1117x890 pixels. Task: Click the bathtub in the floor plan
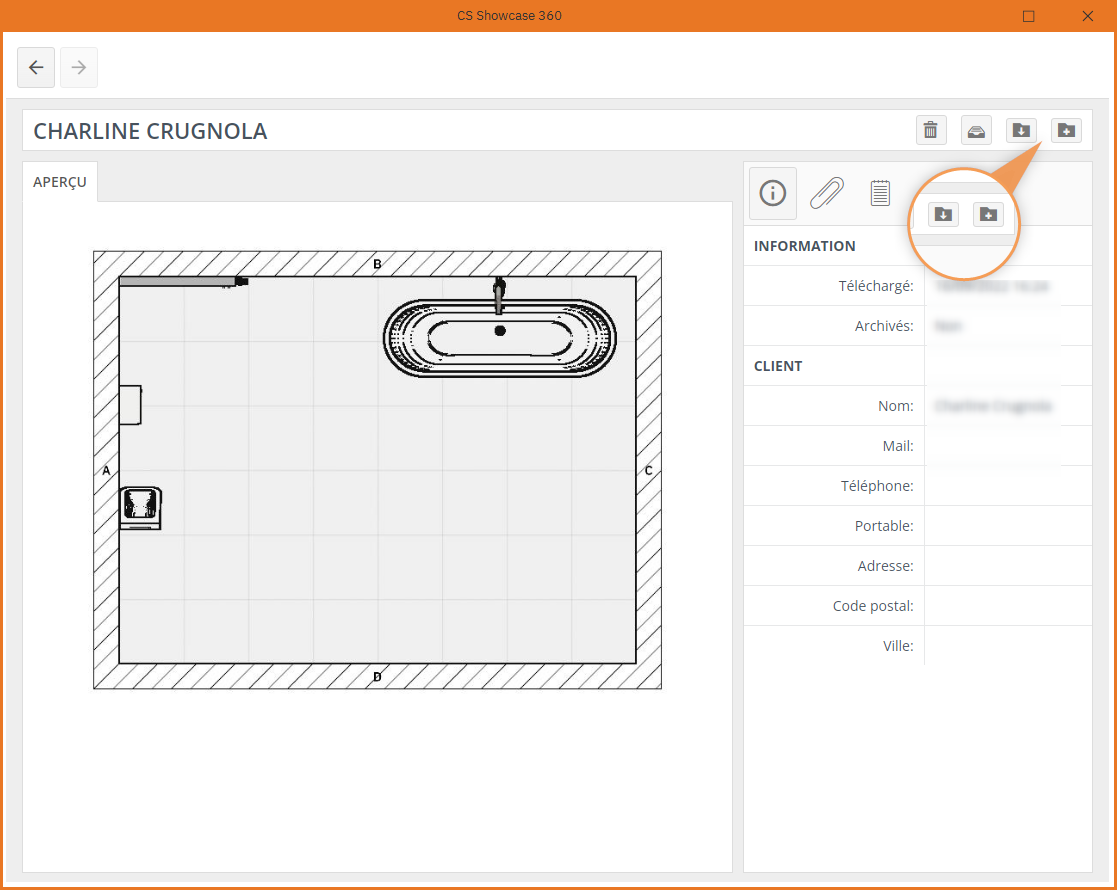[500, 338]
